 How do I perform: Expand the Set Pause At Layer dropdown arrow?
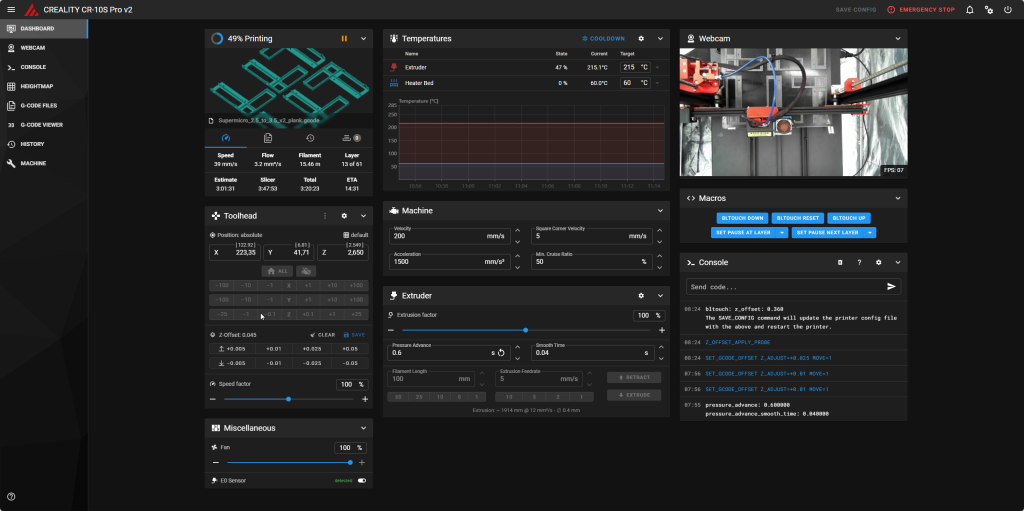(x=780, y=232)
